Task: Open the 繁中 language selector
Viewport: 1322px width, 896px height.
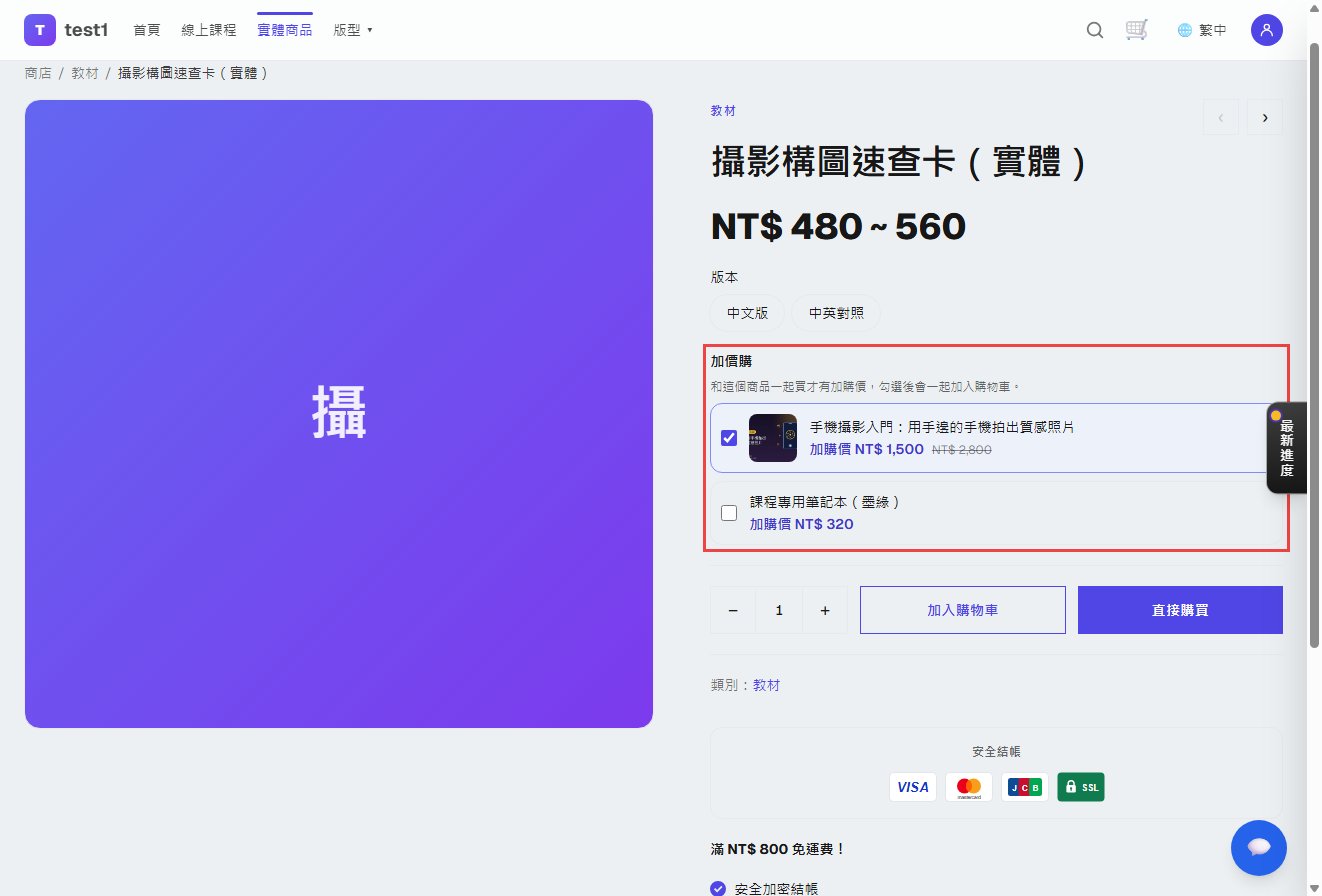Action: tap(1203, 30)
